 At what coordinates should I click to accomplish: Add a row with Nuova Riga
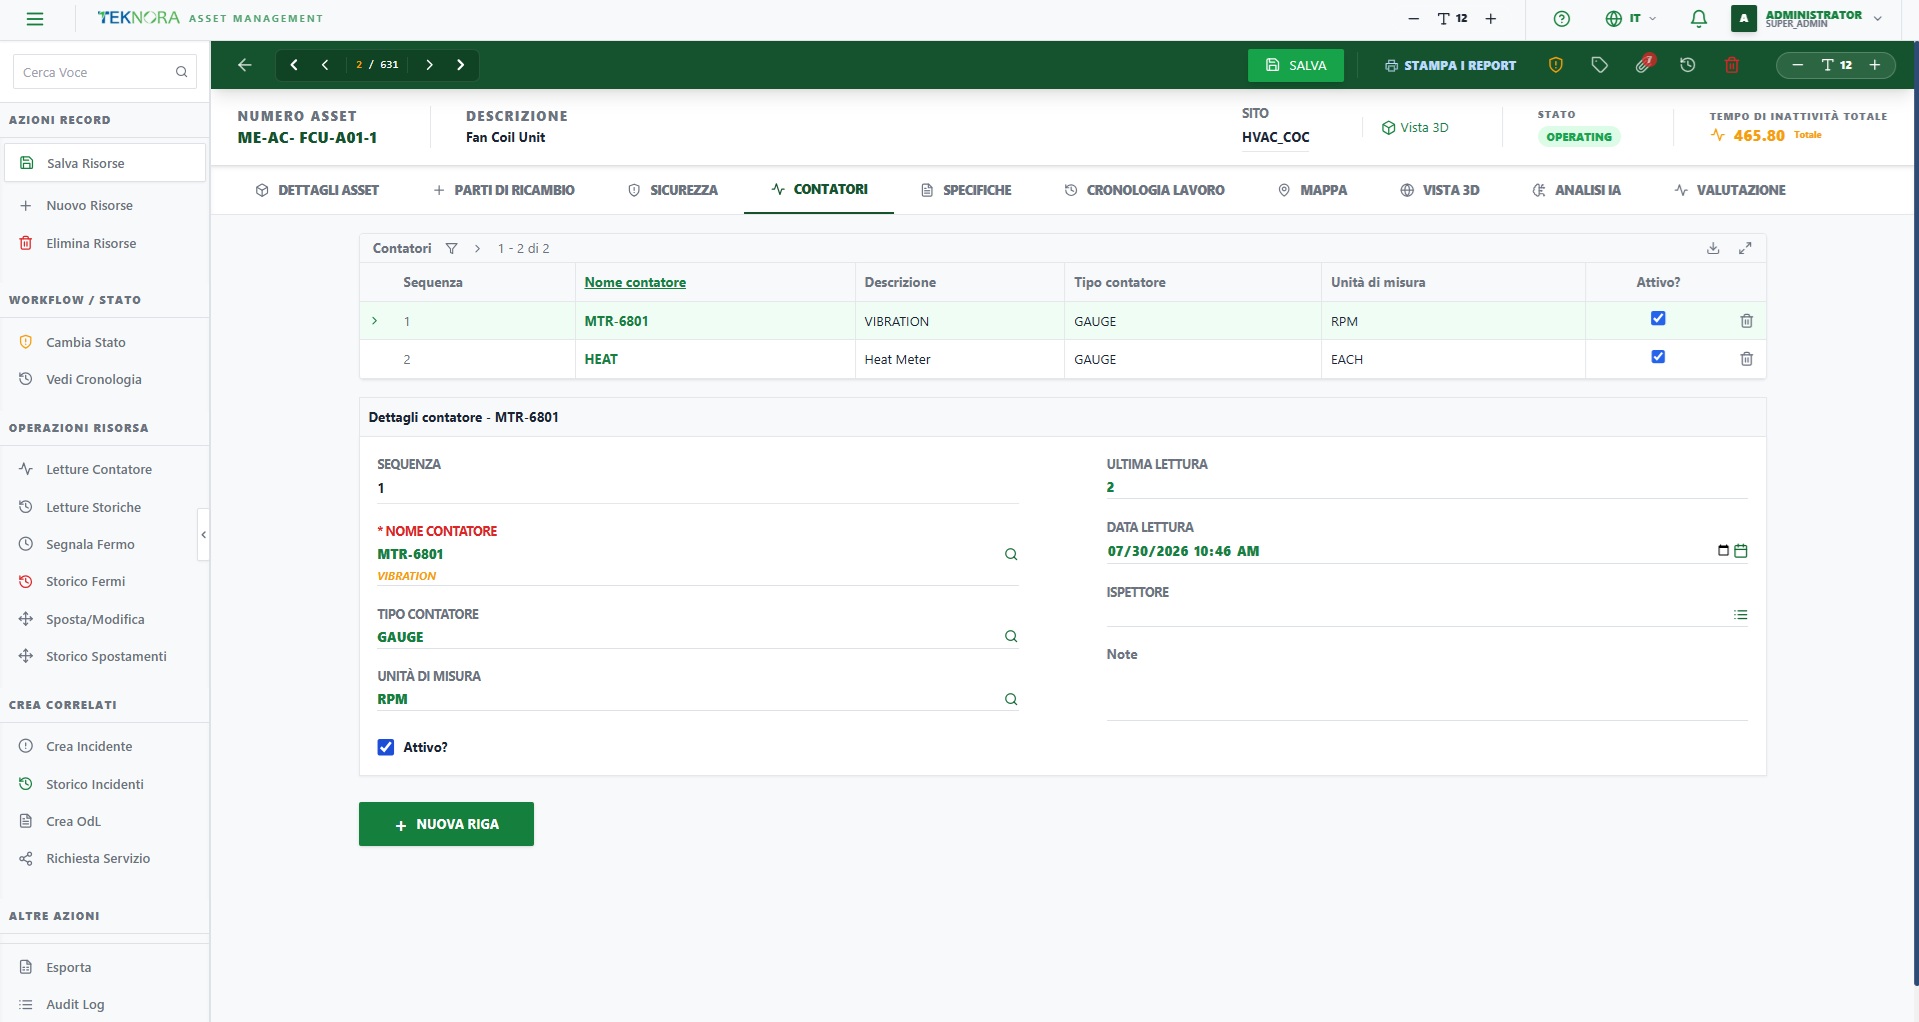(x=446, y=824)
